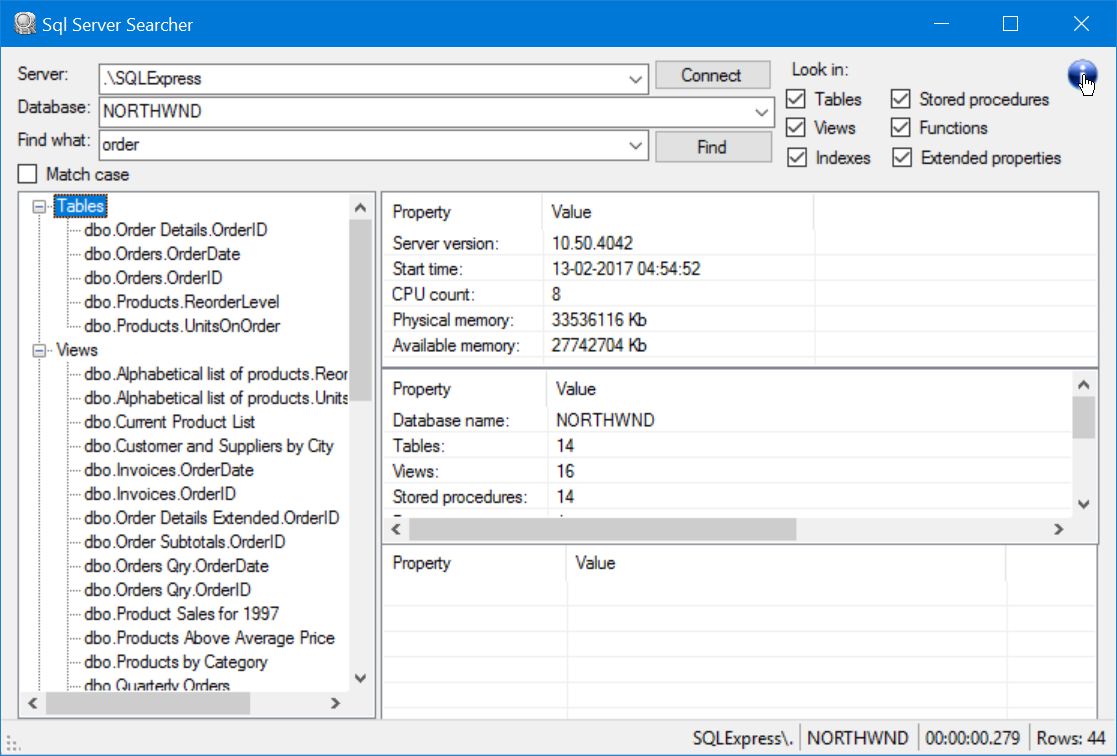Viewport: 1117px width, 756px height.
Task: Click tree scrollbar up arrow
Action: 360,207
